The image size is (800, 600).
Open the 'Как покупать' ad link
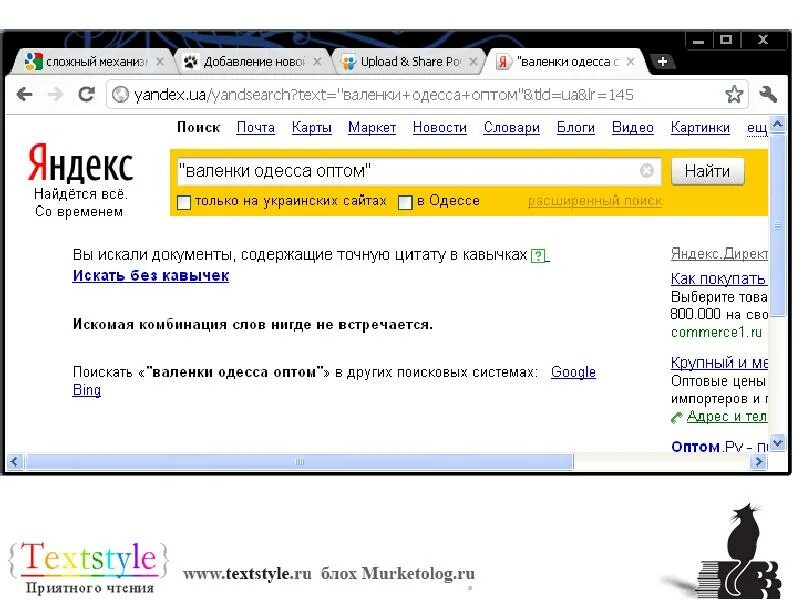tap(718, 279)
